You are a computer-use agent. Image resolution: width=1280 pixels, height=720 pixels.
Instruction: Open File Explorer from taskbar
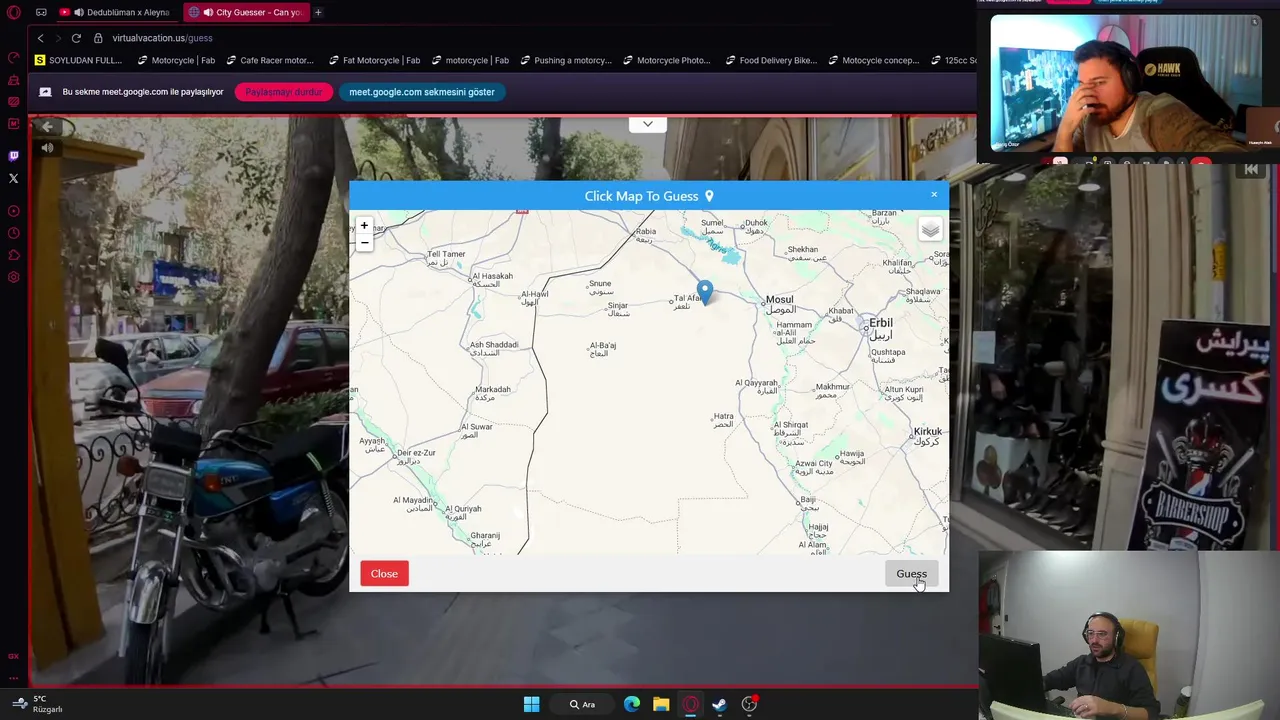(661, 704)
